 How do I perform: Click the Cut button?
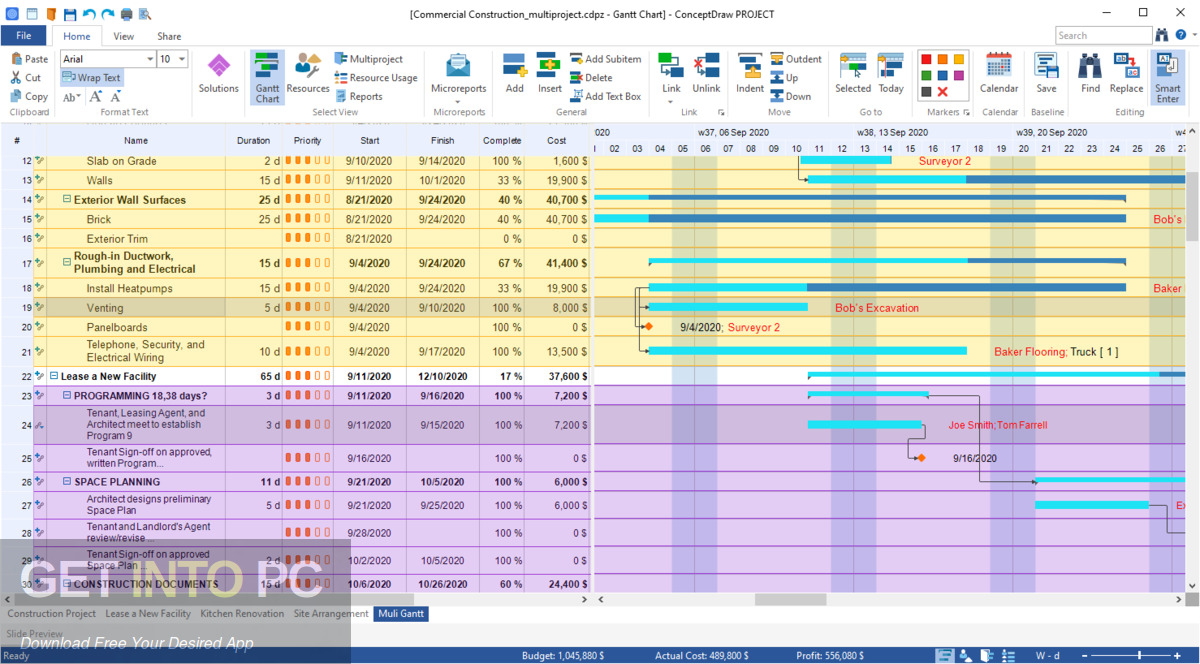[26, 78]
